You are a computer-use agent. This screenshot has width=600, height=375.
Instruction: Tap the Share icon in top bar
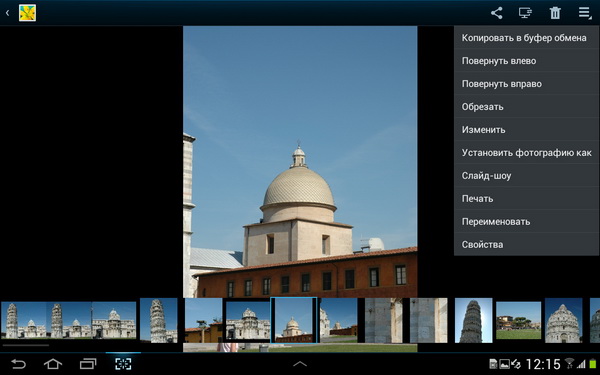(x=496, y=13)
